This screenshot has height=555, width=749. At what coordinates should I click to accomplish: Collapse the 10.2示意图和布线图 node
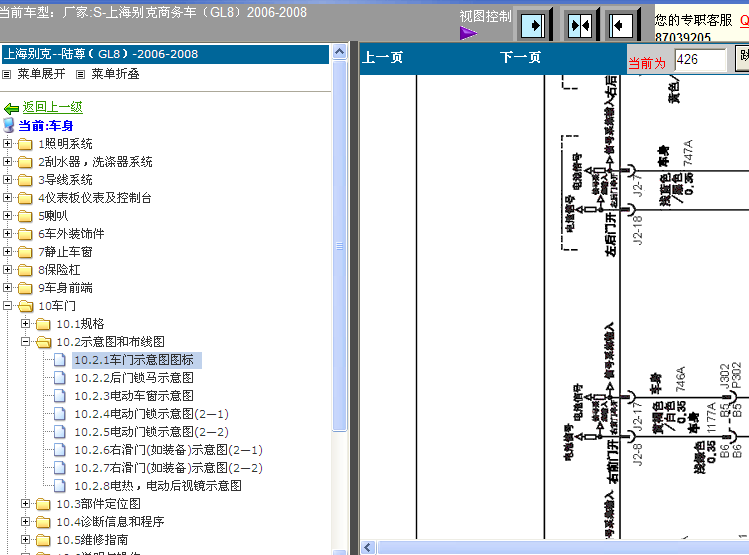tap(25, 342)
